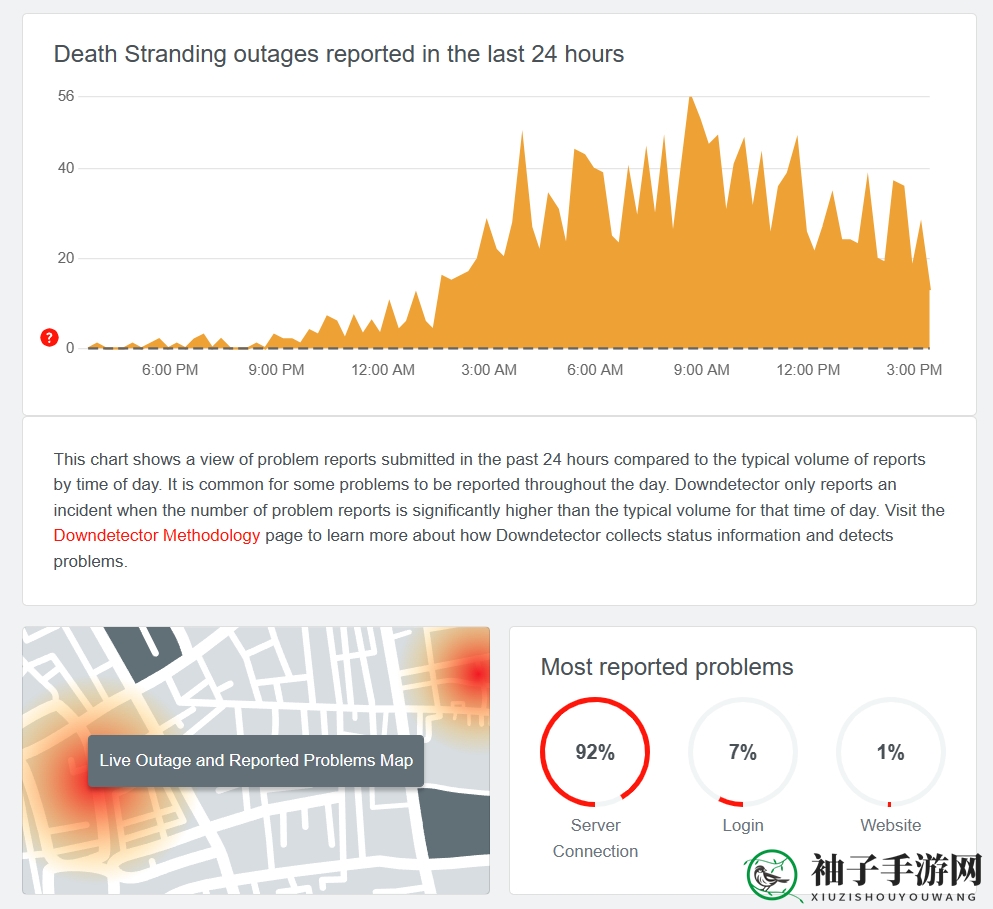Click the Death Stranding outages chart title

[x=339, y=54]
